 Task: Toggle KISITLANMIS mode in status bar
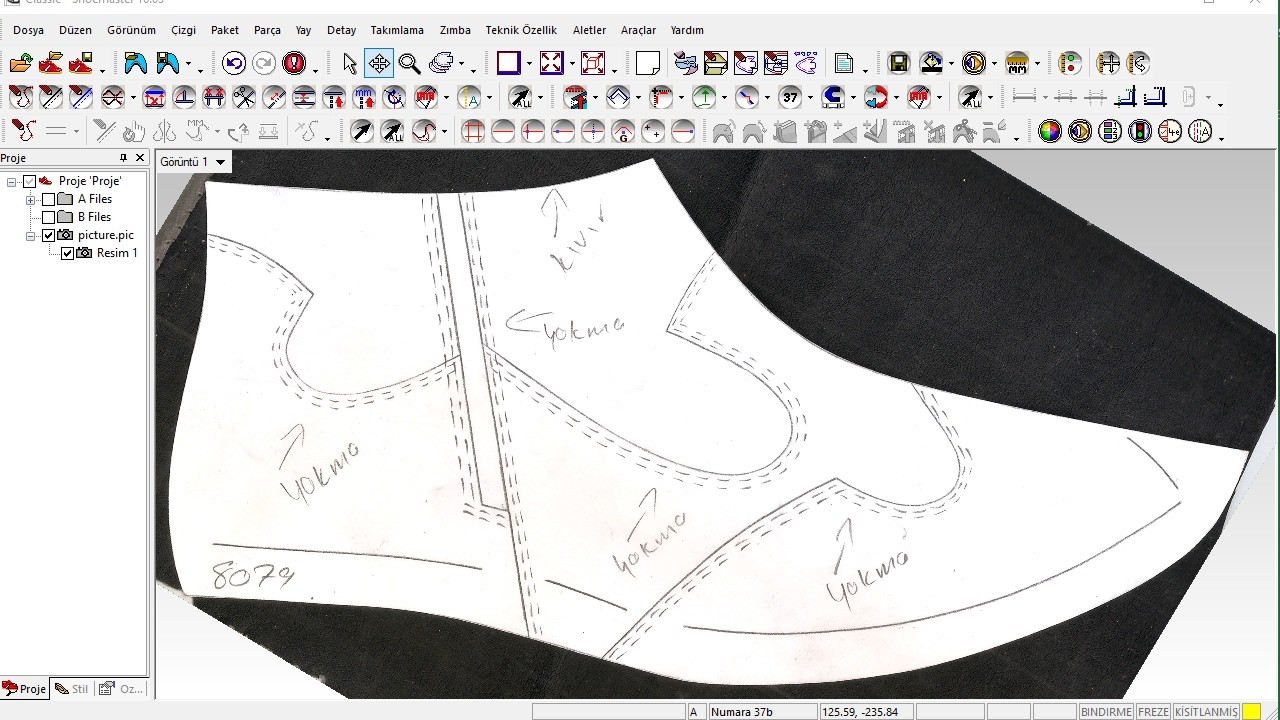1206,712
